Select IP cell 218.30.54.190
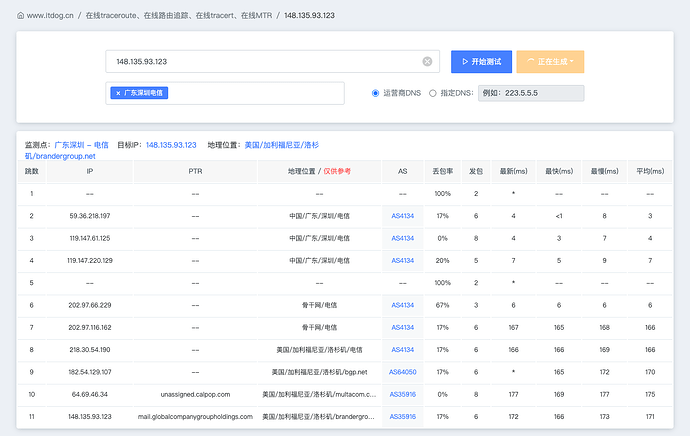 [x=90, y=350]
